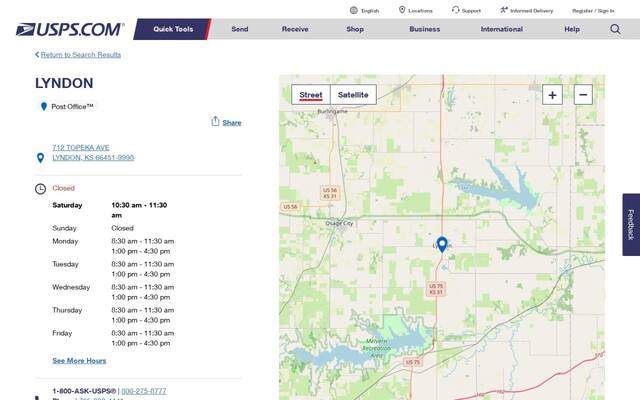640x400 pixels.
Task: Open the Send menu
Action: coord(240,29)
